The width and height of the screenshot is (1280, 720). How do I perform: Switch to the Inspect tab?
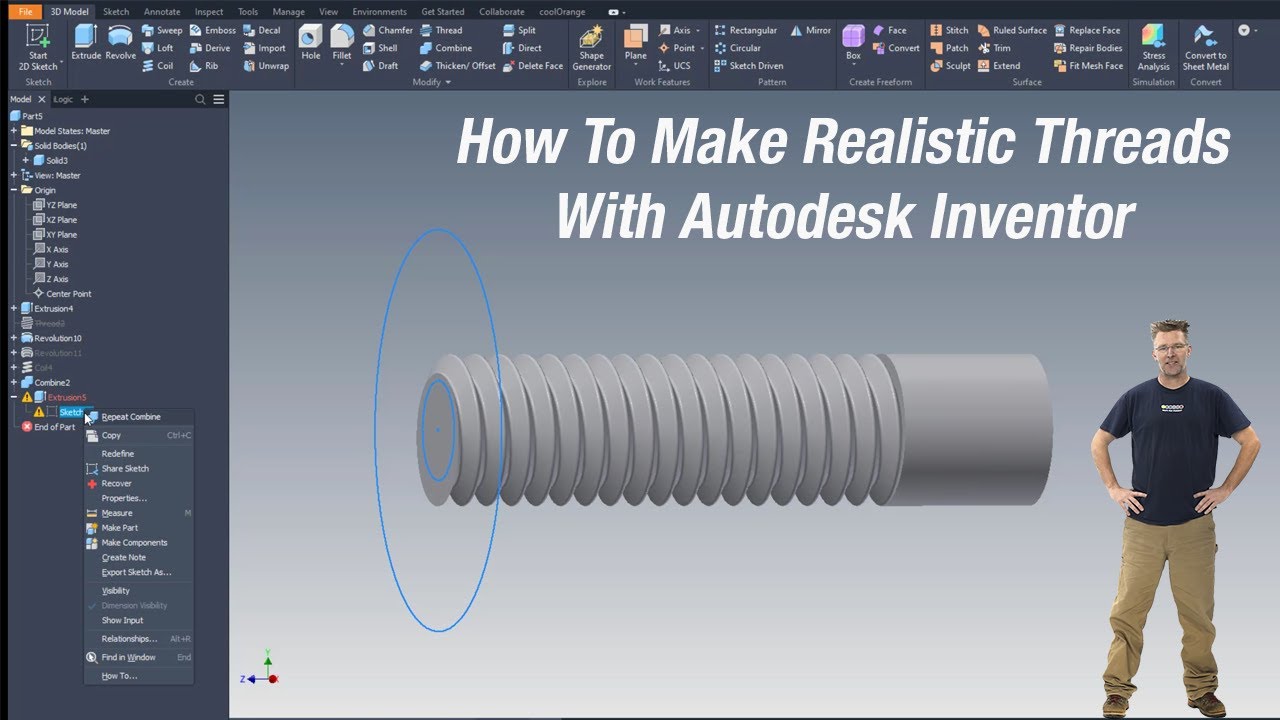(x=209, y=12)
